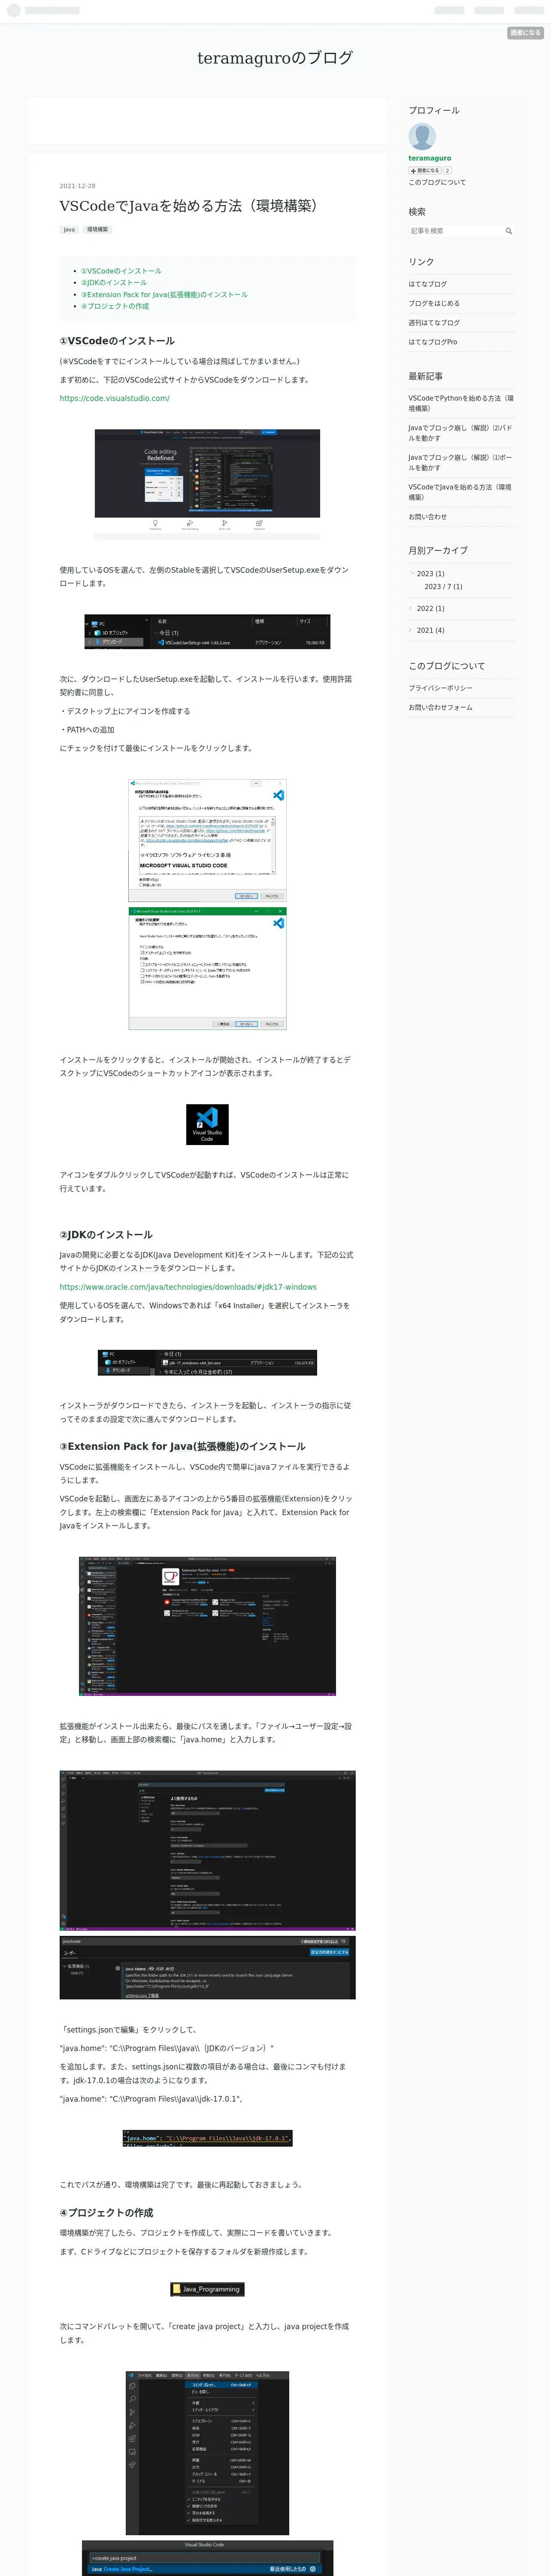
Task: Open the はてなブログPro link
Action: [432, 342]
